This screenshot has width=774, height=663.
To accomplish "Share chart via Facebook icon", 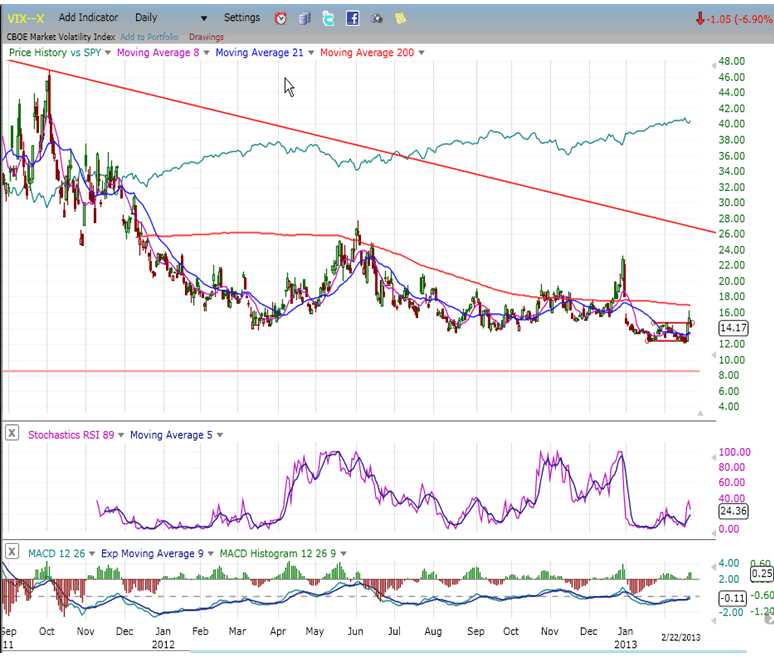I will [353, 18].
